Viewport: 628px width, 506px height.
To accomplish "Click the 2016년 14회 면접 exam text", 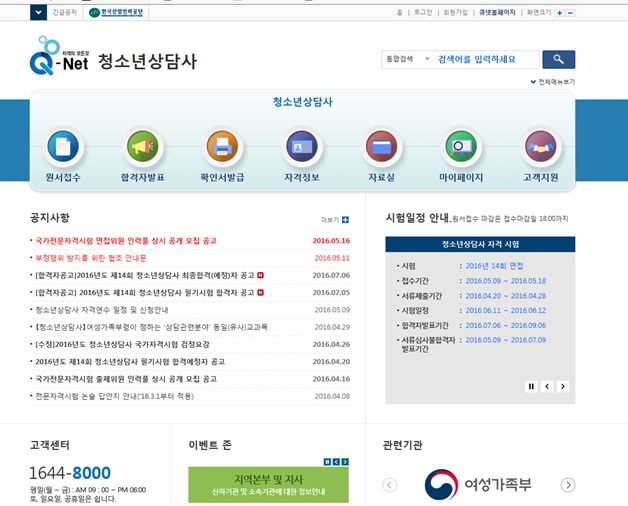I will (x=494, y=266).
